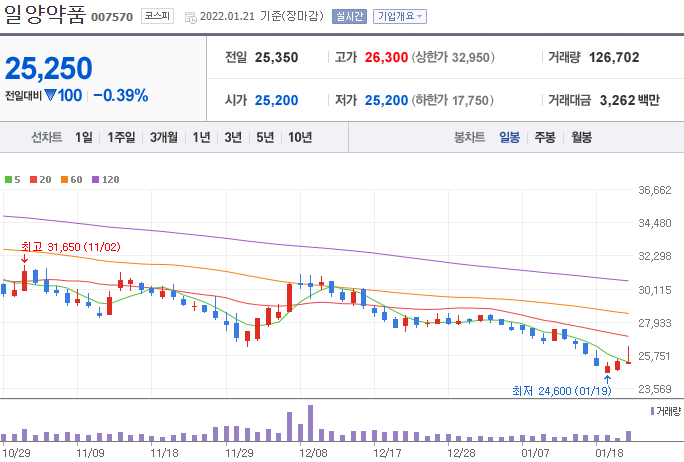Click 상한가 32,950 text
The height and width of the screenshot is (462, 684).
[453, 57]
